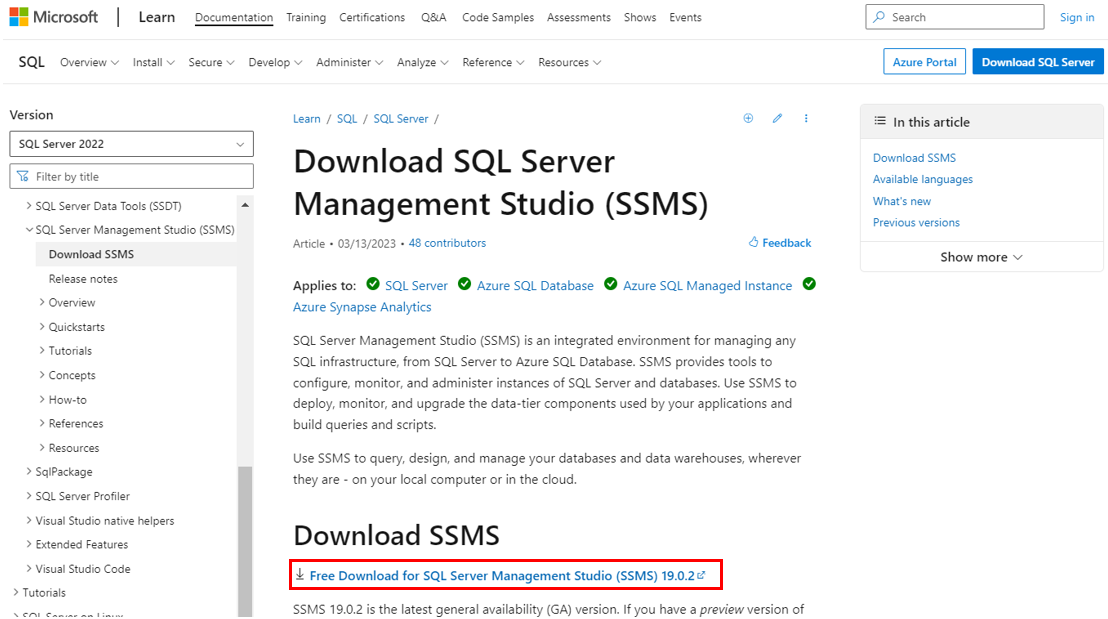This screenshot has width=1108, height=619.
Task: Open the 48 contributors link
Action: coord(447,243)
